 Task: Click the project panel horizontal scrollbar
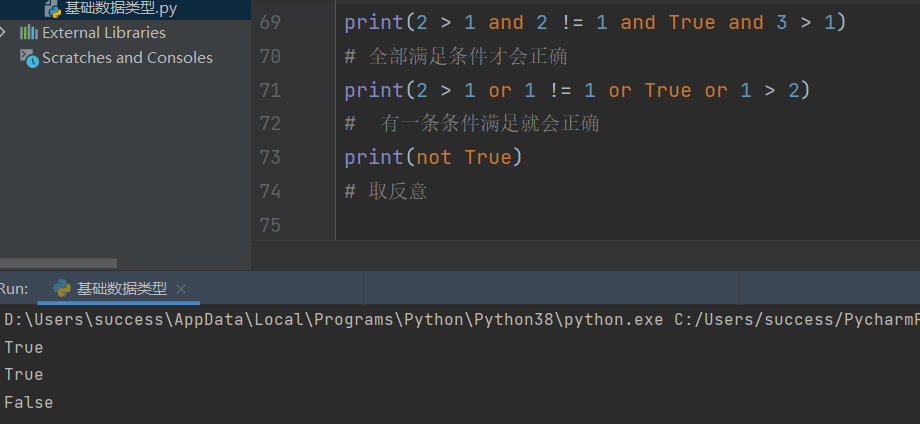[58, 263]
